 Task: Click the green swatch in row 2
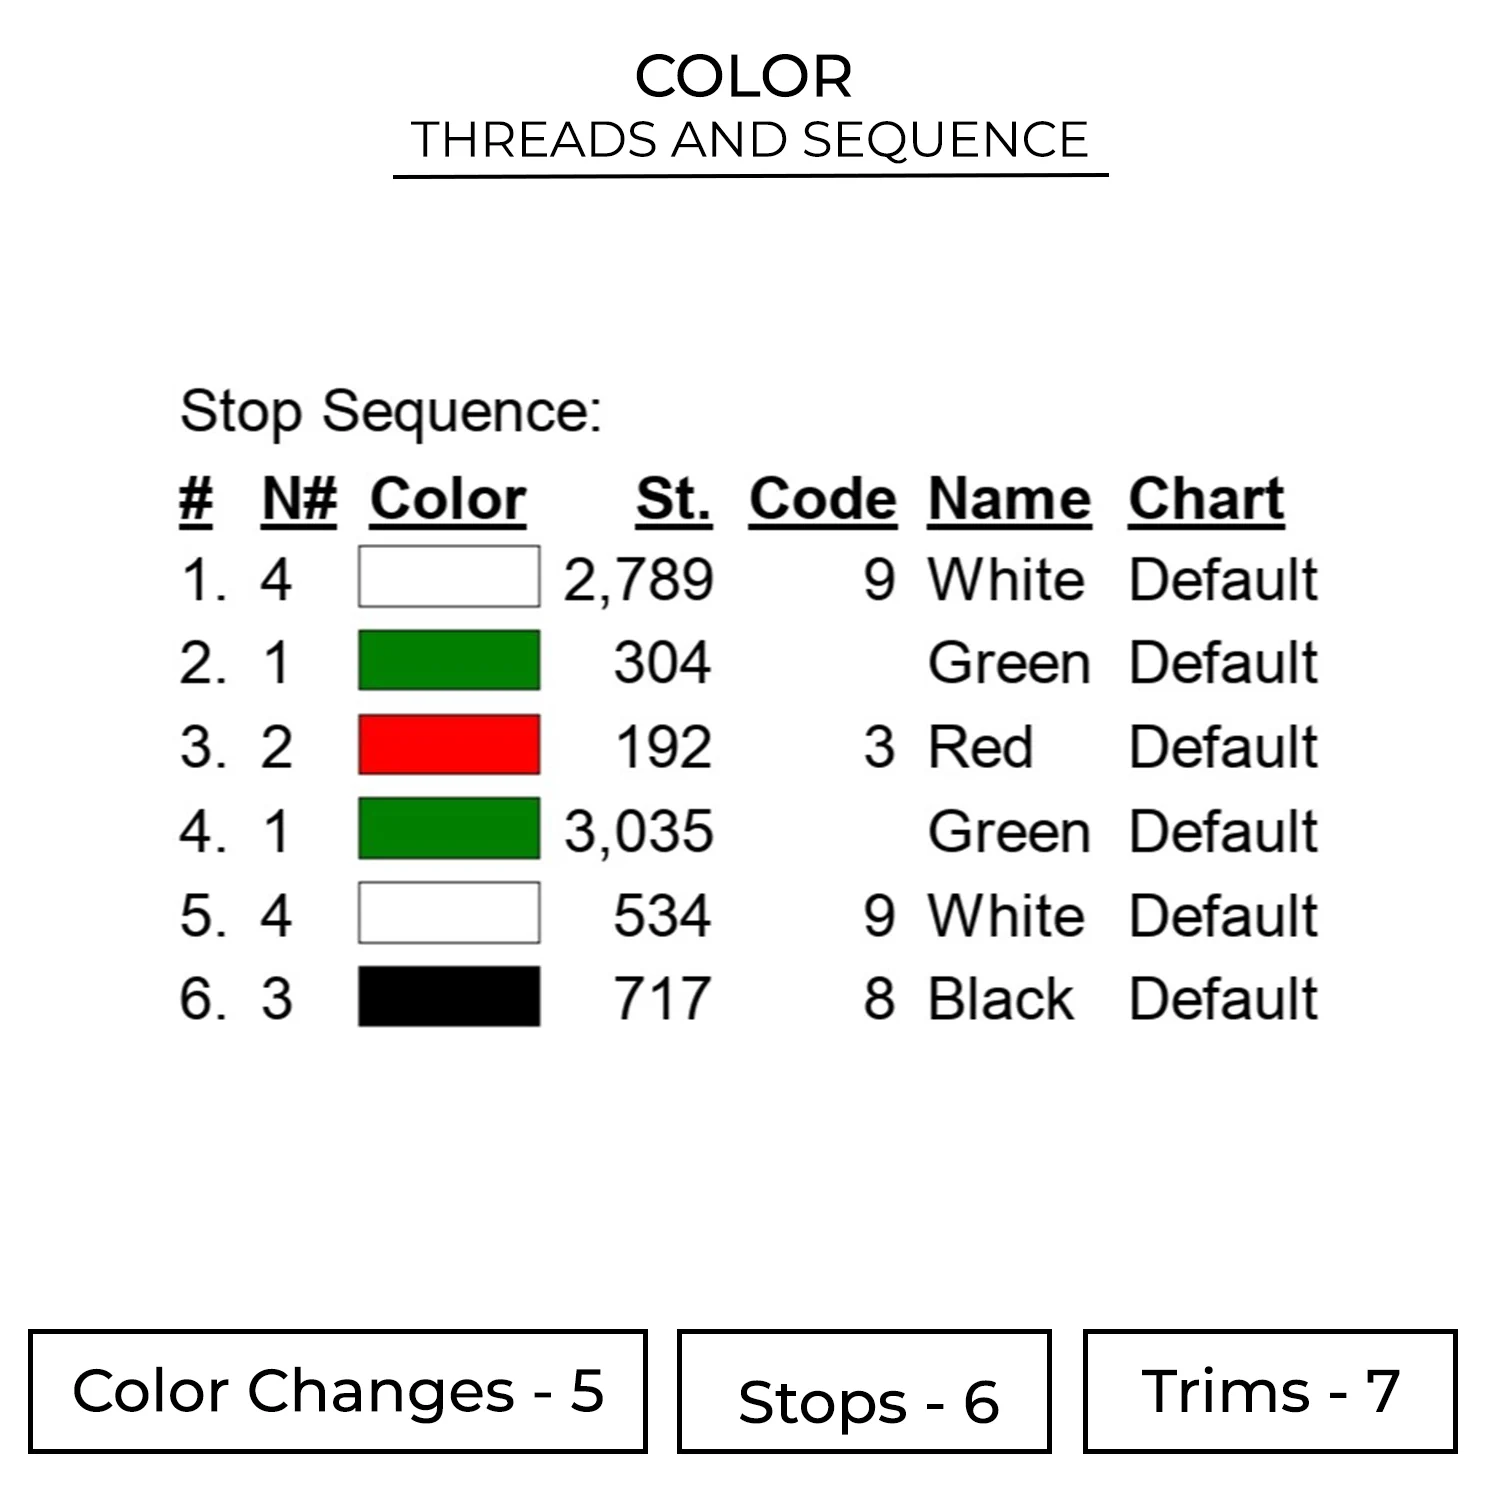coord(449,660)
